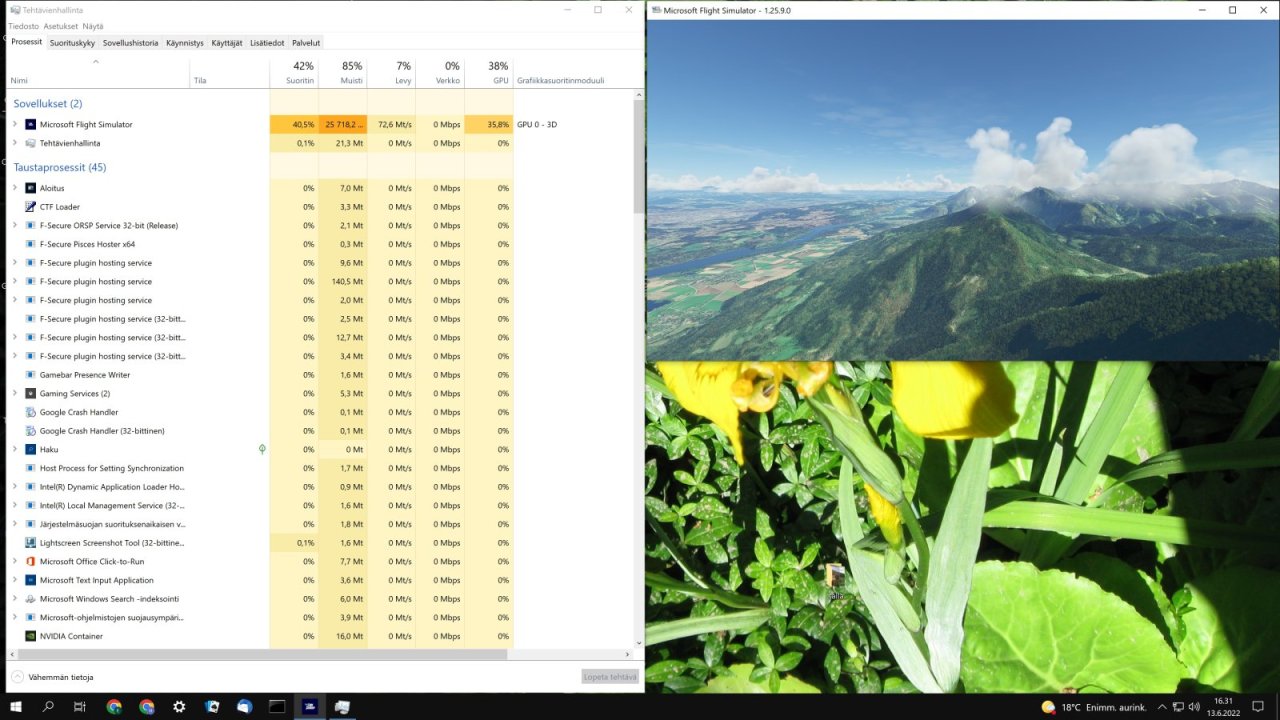The height and width of the screenshot is (720, 1280).
Task: Select the 140,5 Mt memory cell
Action: [x=343, y=281]
